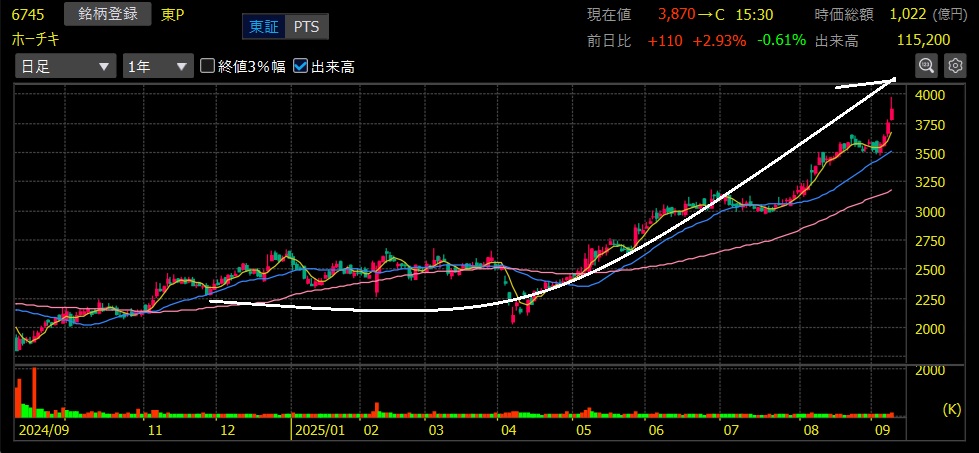979x453 pixels.
Task: Open the 1年 period dropdown
Action: (x=157, y=67)
